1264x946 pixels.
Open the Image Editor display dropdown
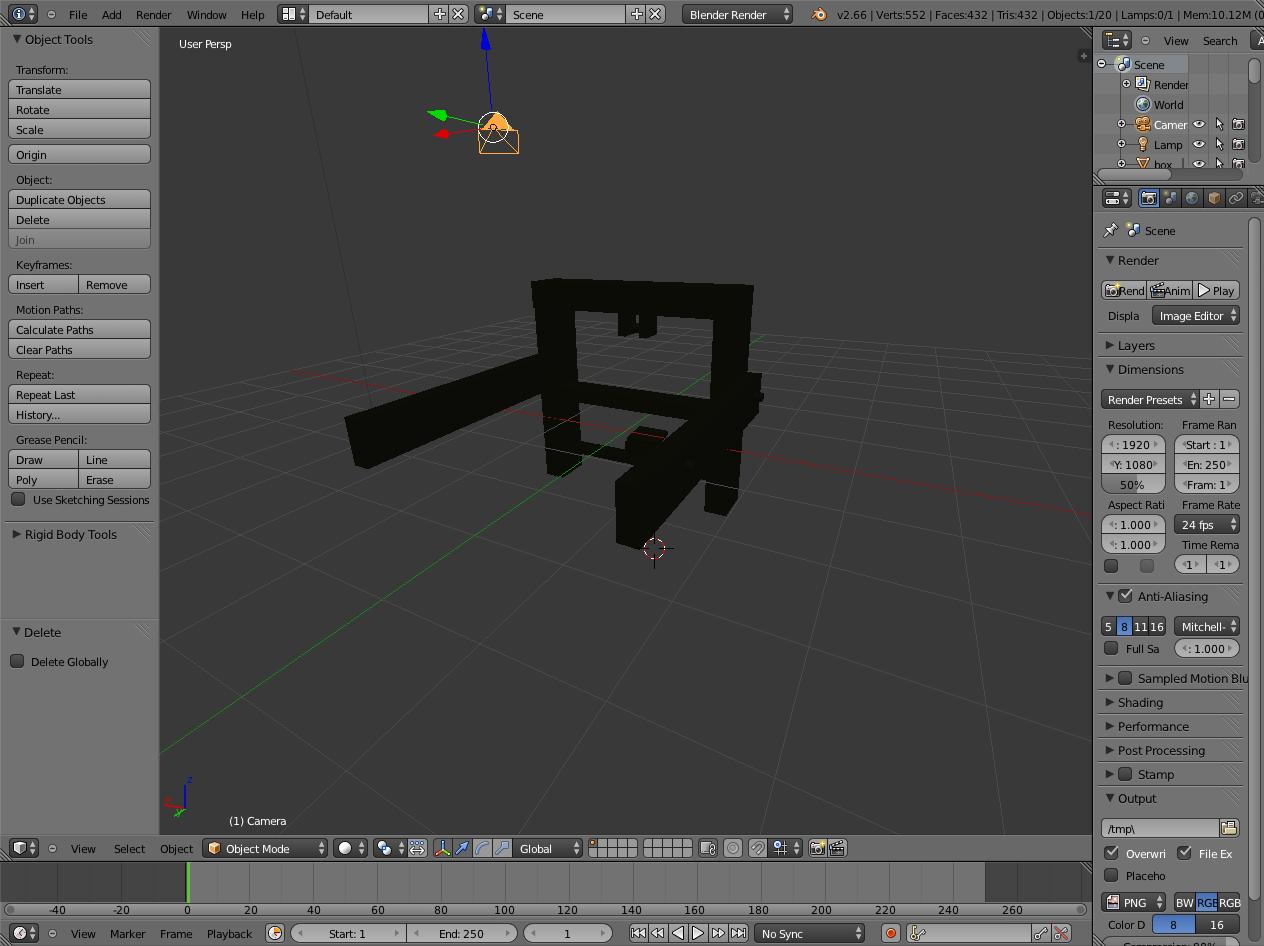point(1196,315)
